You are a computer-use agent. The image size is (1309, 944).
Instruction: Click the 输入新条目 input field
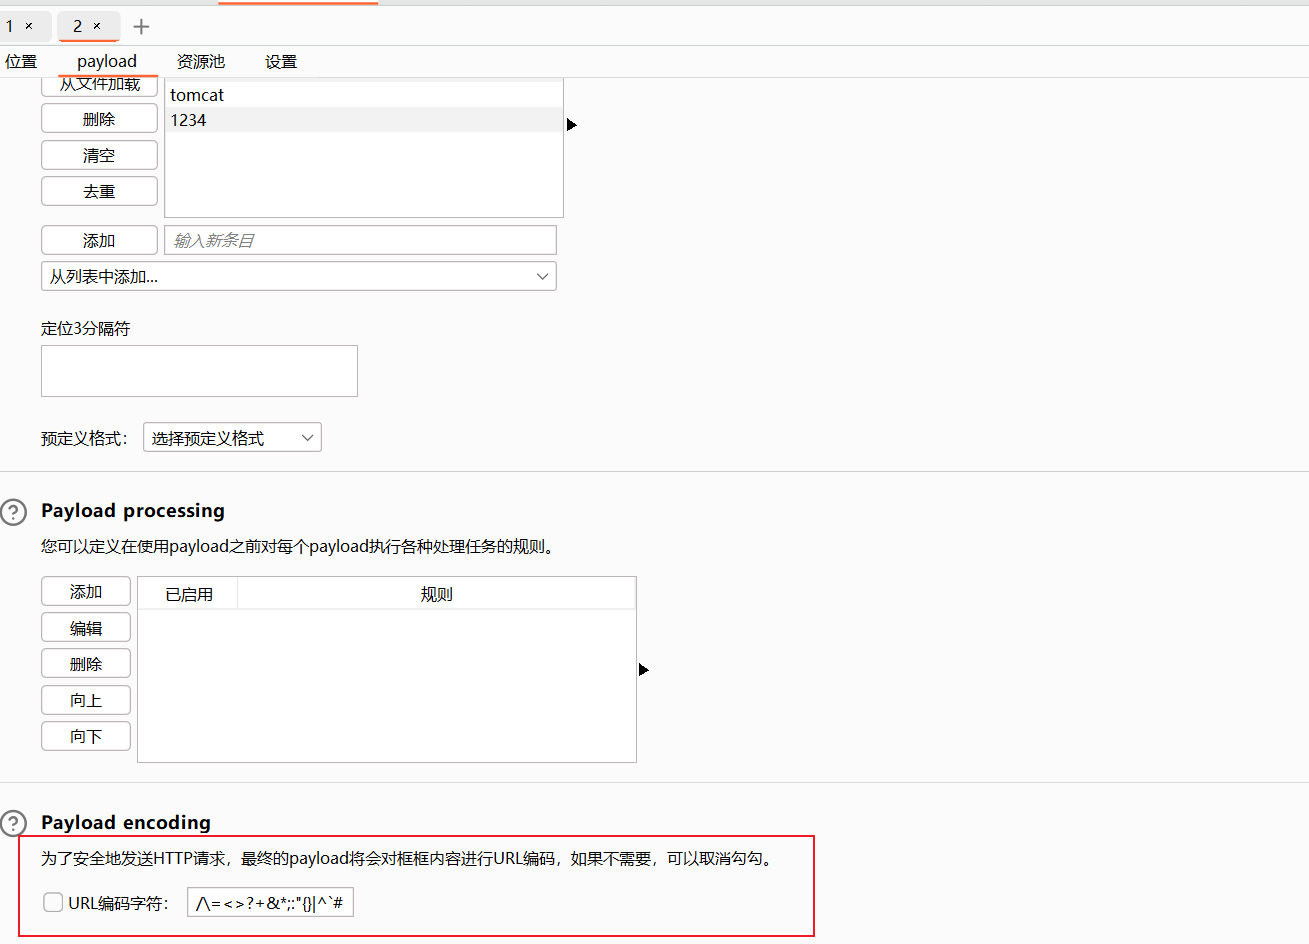click(x=360, y=240)
